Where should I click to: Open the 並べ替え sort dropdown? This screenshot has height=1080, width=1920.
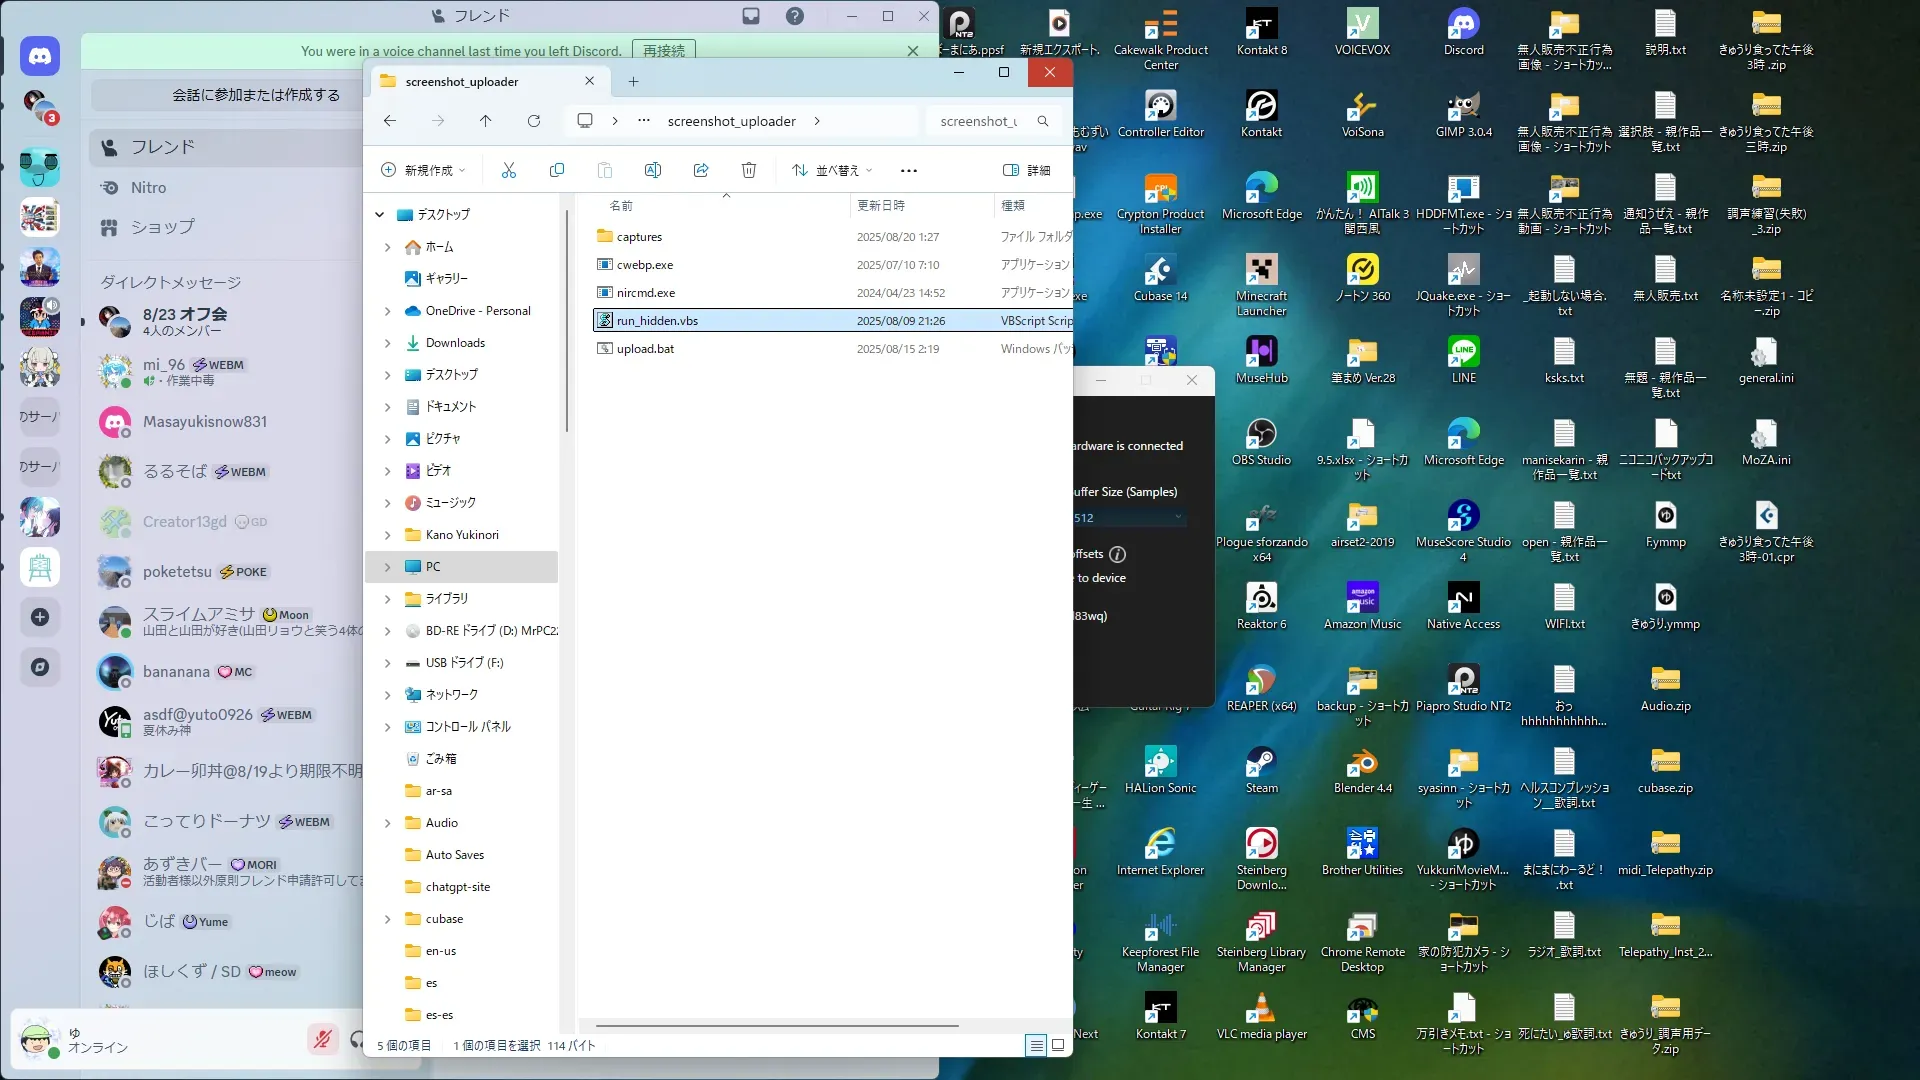[832, 170]
